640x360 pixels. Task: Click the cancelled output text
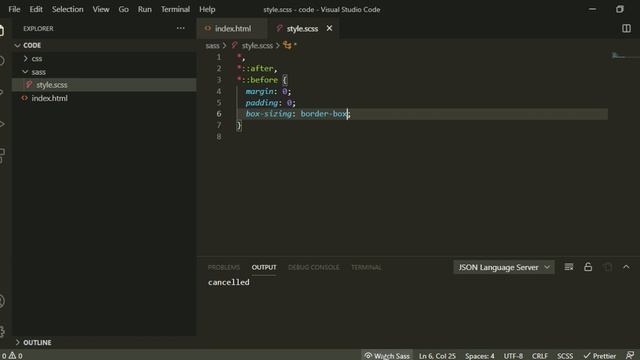tap(229, 282)
